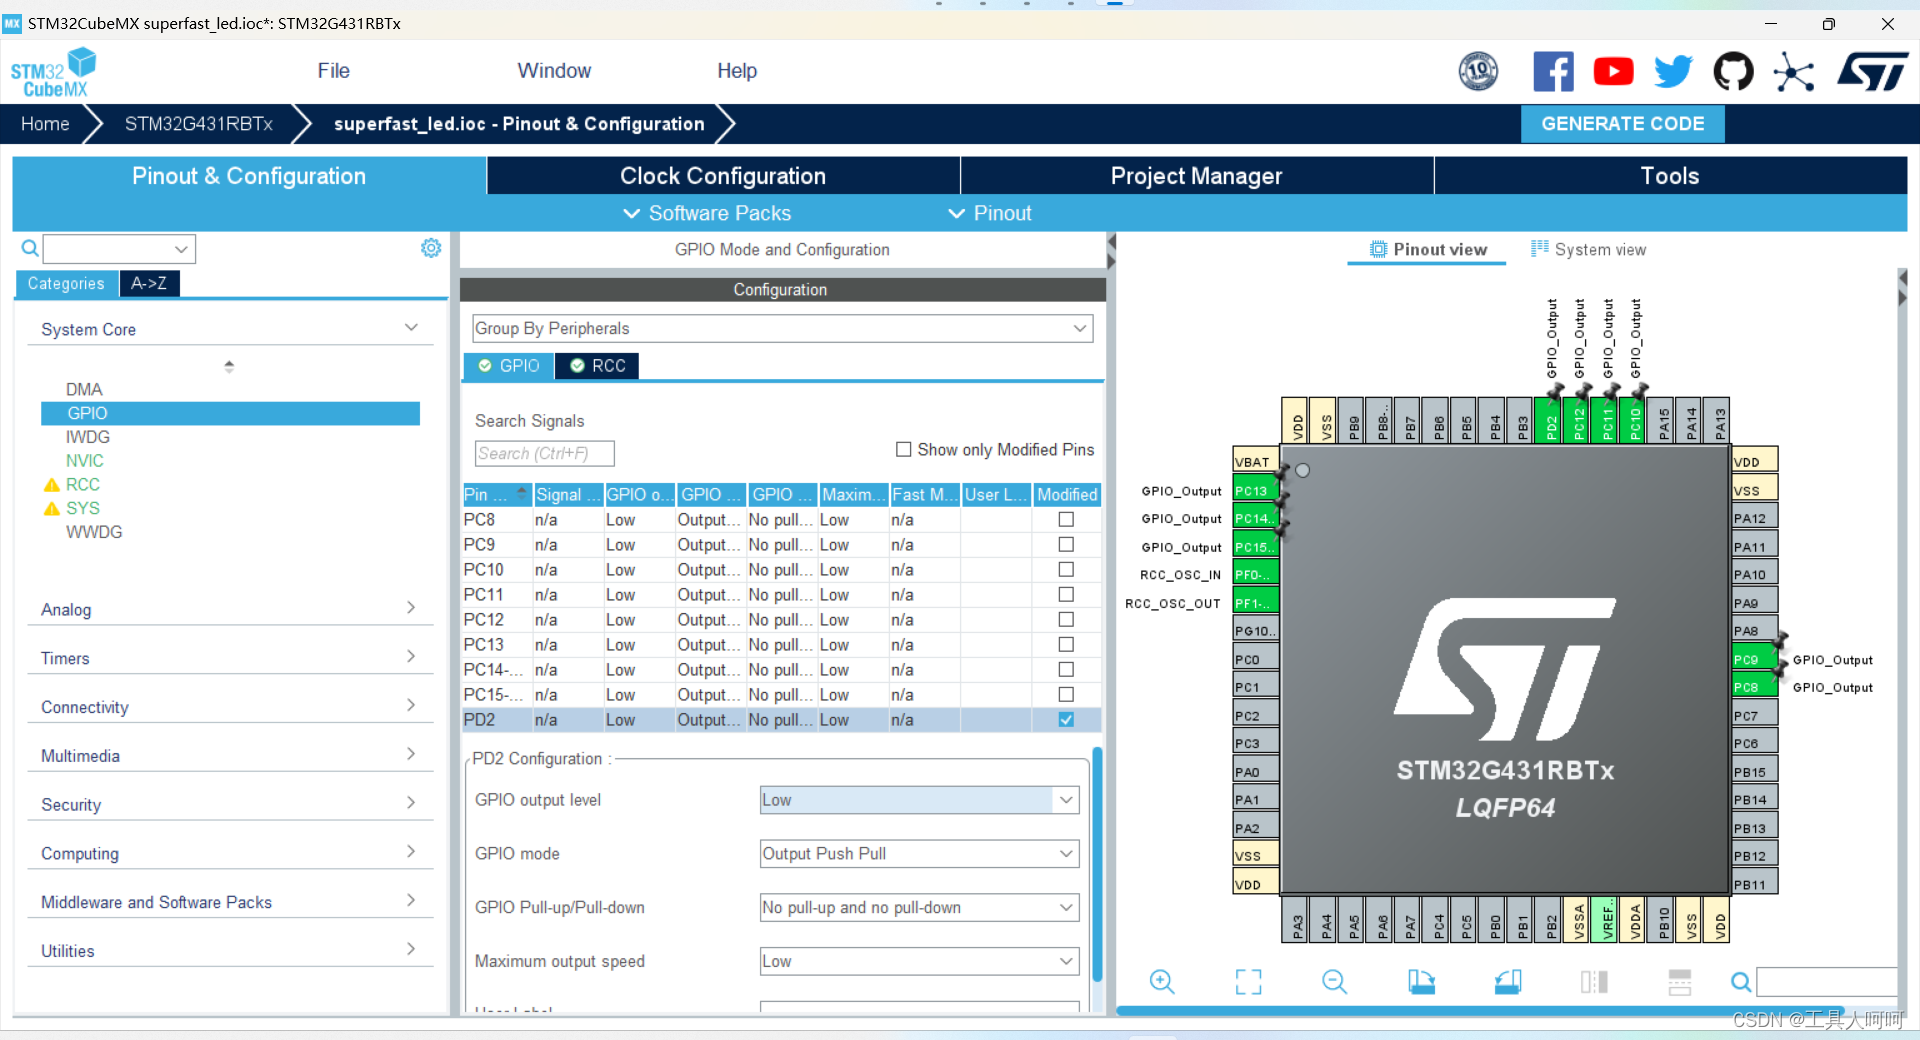Zoom out of the pinout view
Viewport: 1920px width, 1040px height.
tap(1335, 982)
